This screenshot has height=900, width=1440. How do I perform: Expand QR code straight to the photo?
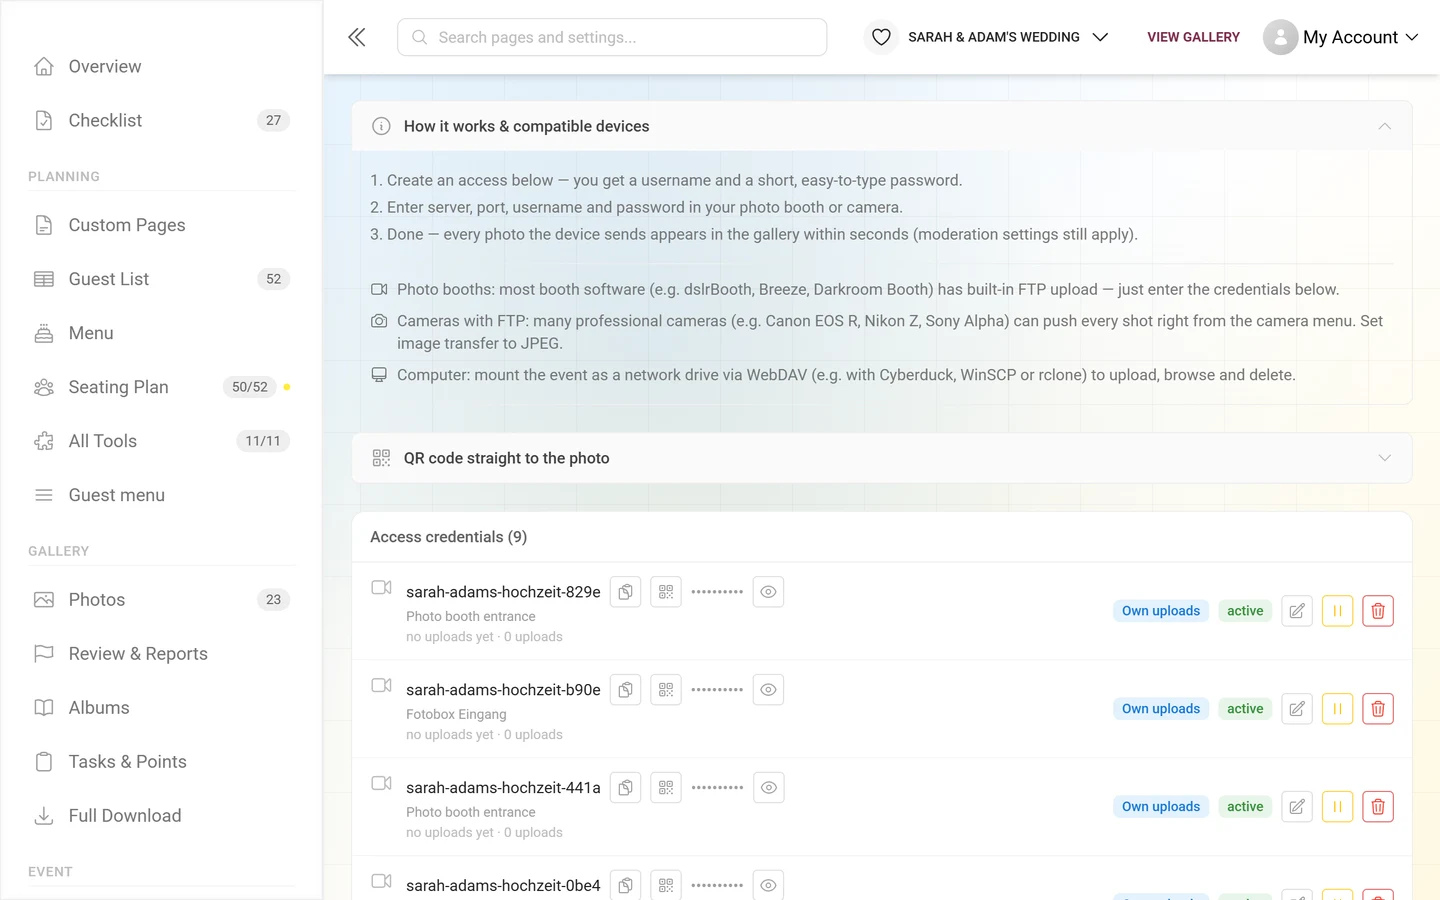pos(882,458)
